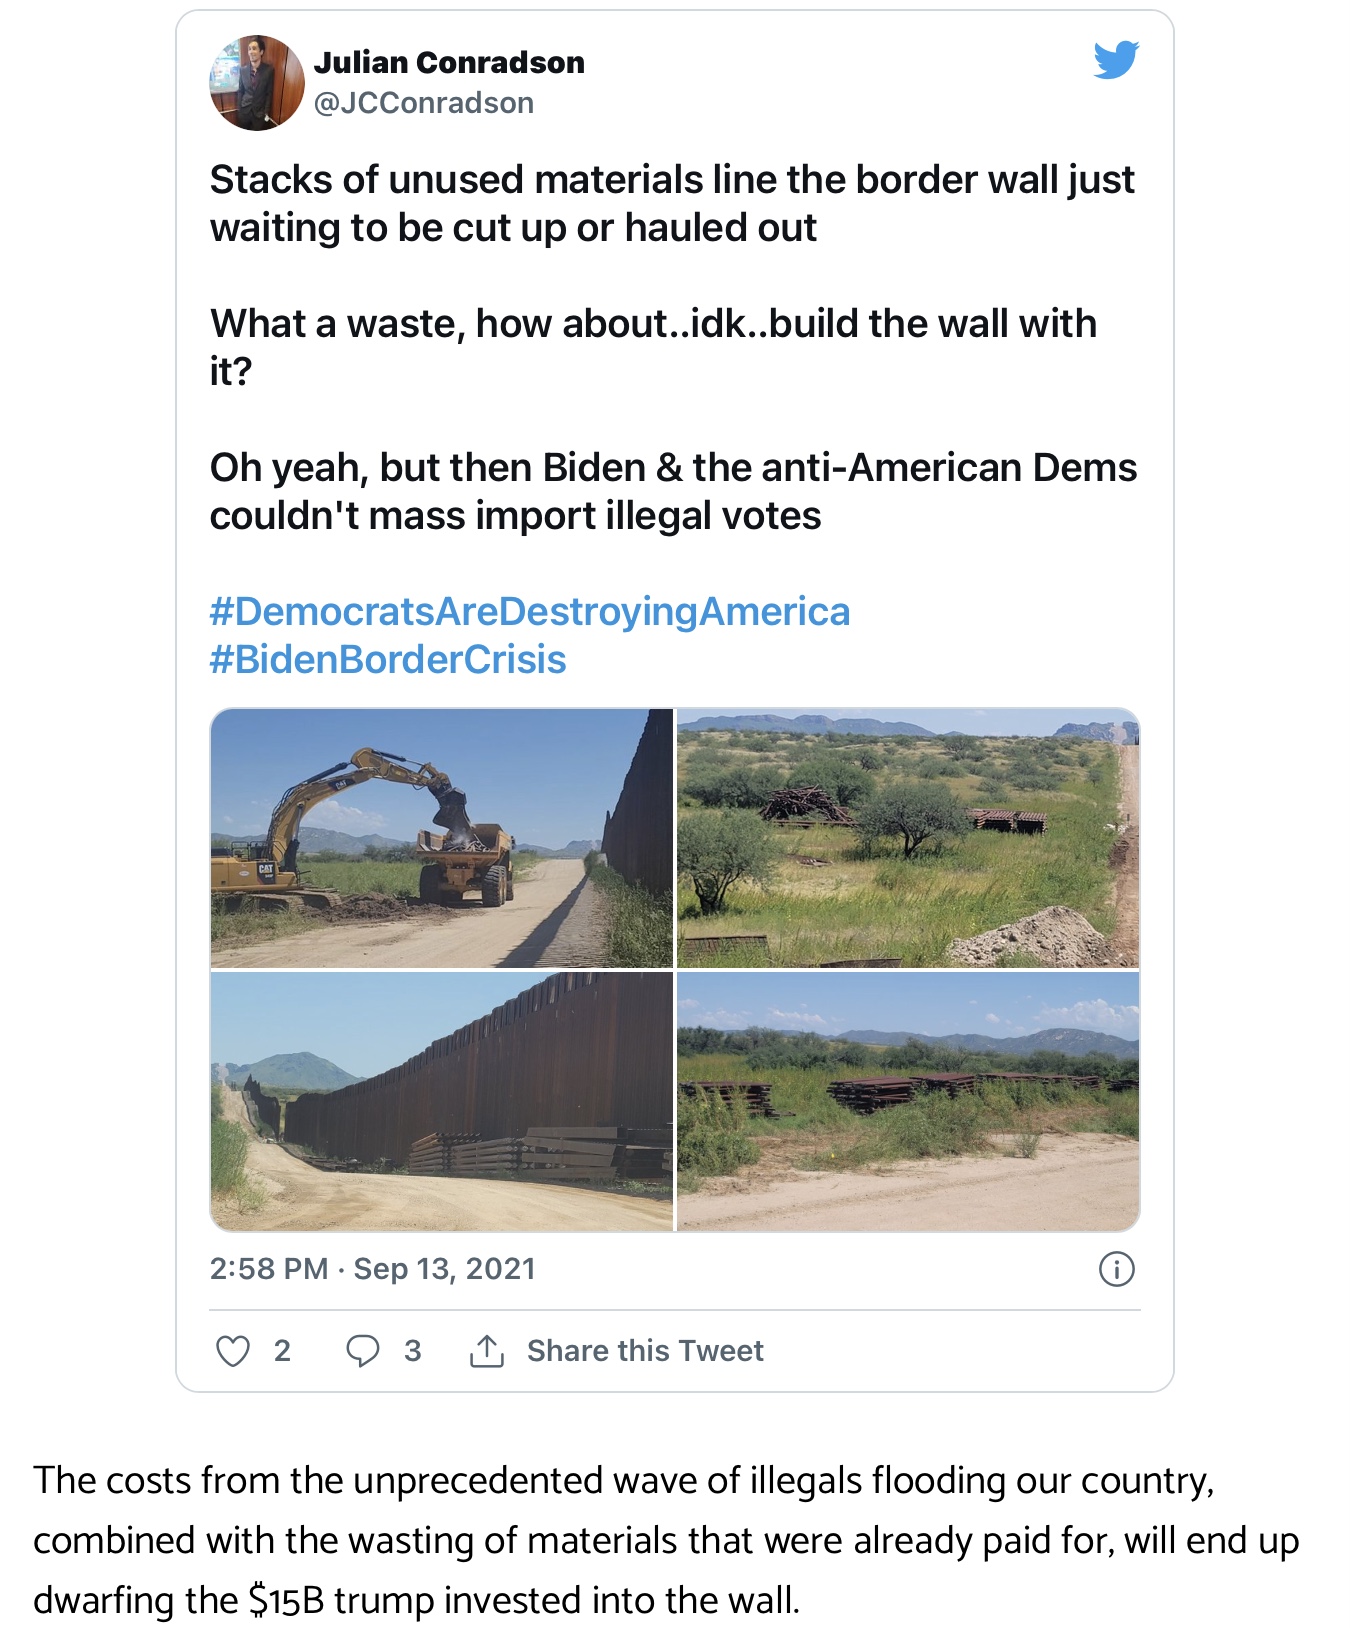Click the share upload arrow icon

tap(487, 1351)
